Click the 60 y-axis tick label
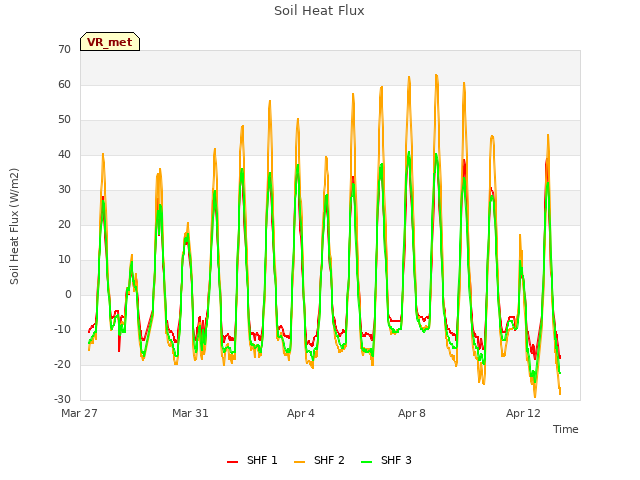Viewport: 640px width, 480px height. pyautogui.click(x=64, y=84)
